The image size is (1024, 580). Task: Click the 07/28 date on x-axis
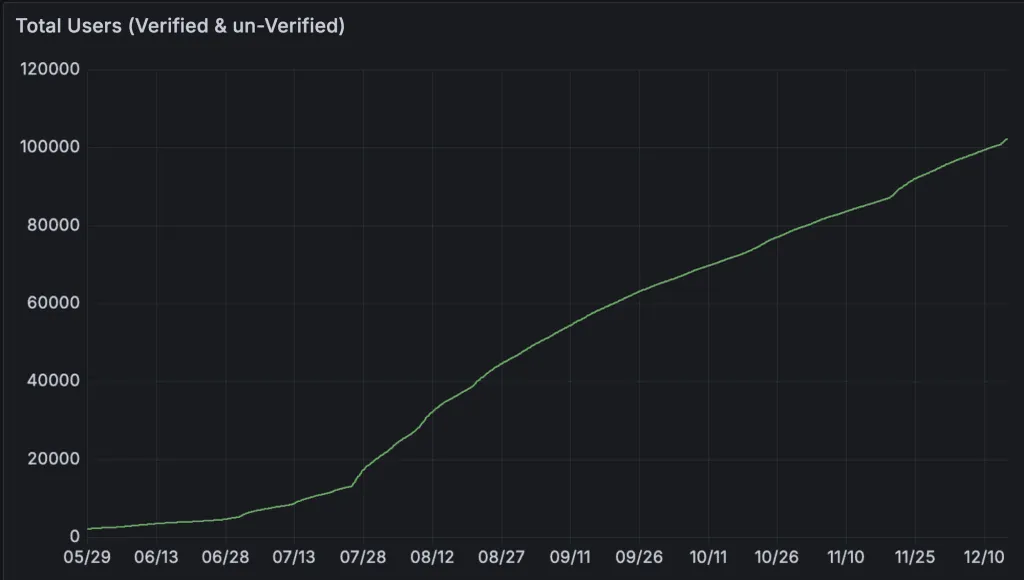pos(364,557)
